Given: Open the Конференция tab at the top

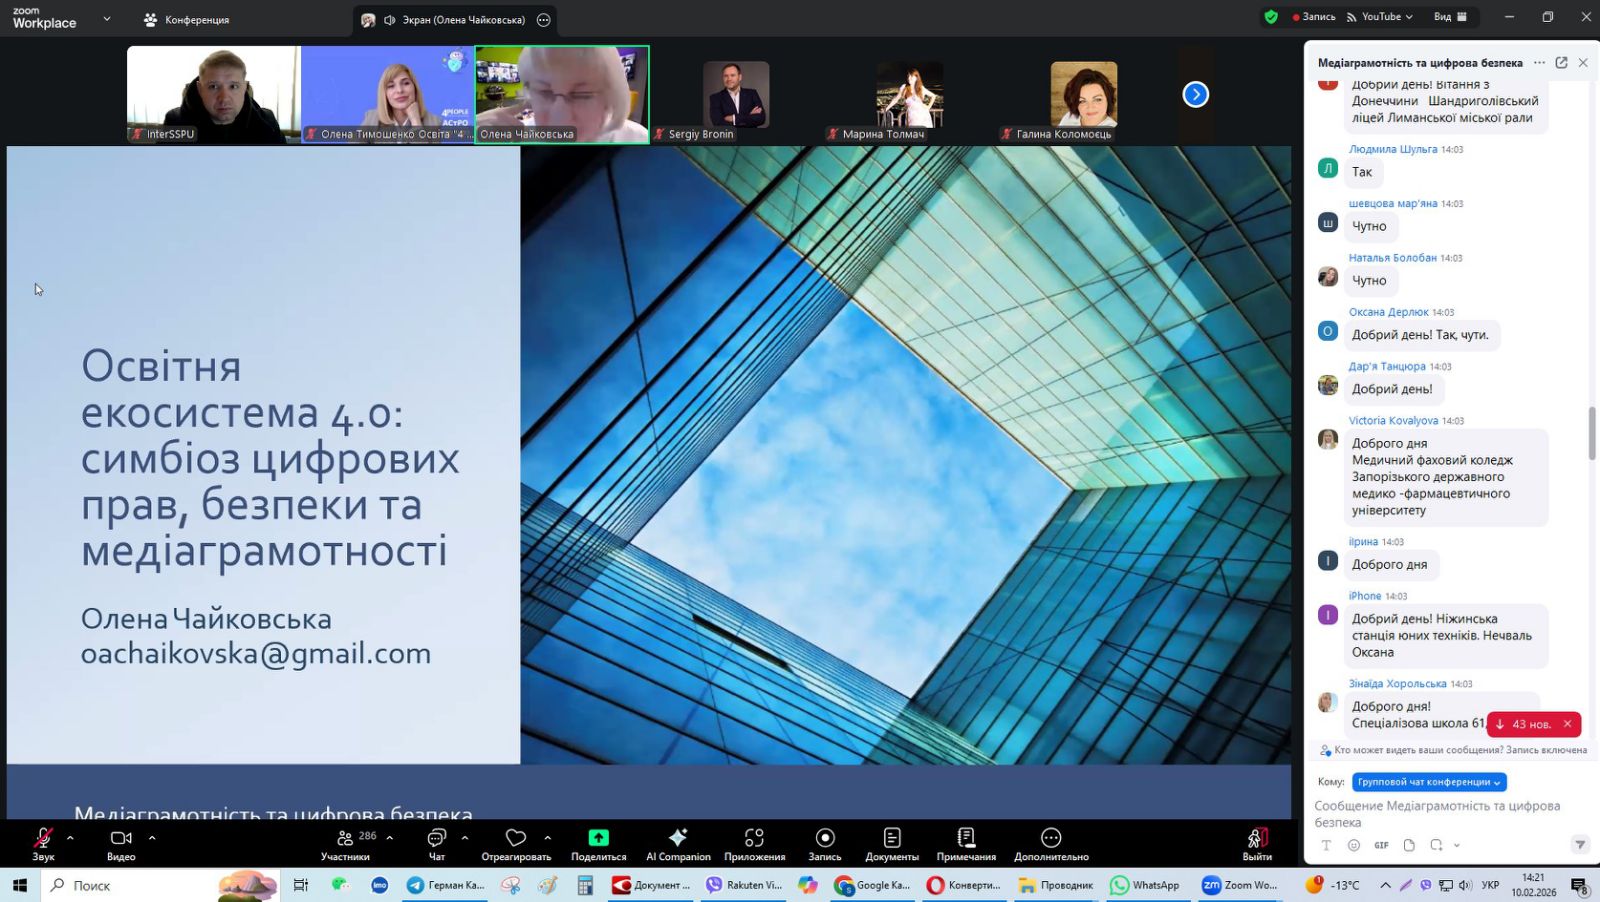Looking at the screenshot, I should point(187,19).
